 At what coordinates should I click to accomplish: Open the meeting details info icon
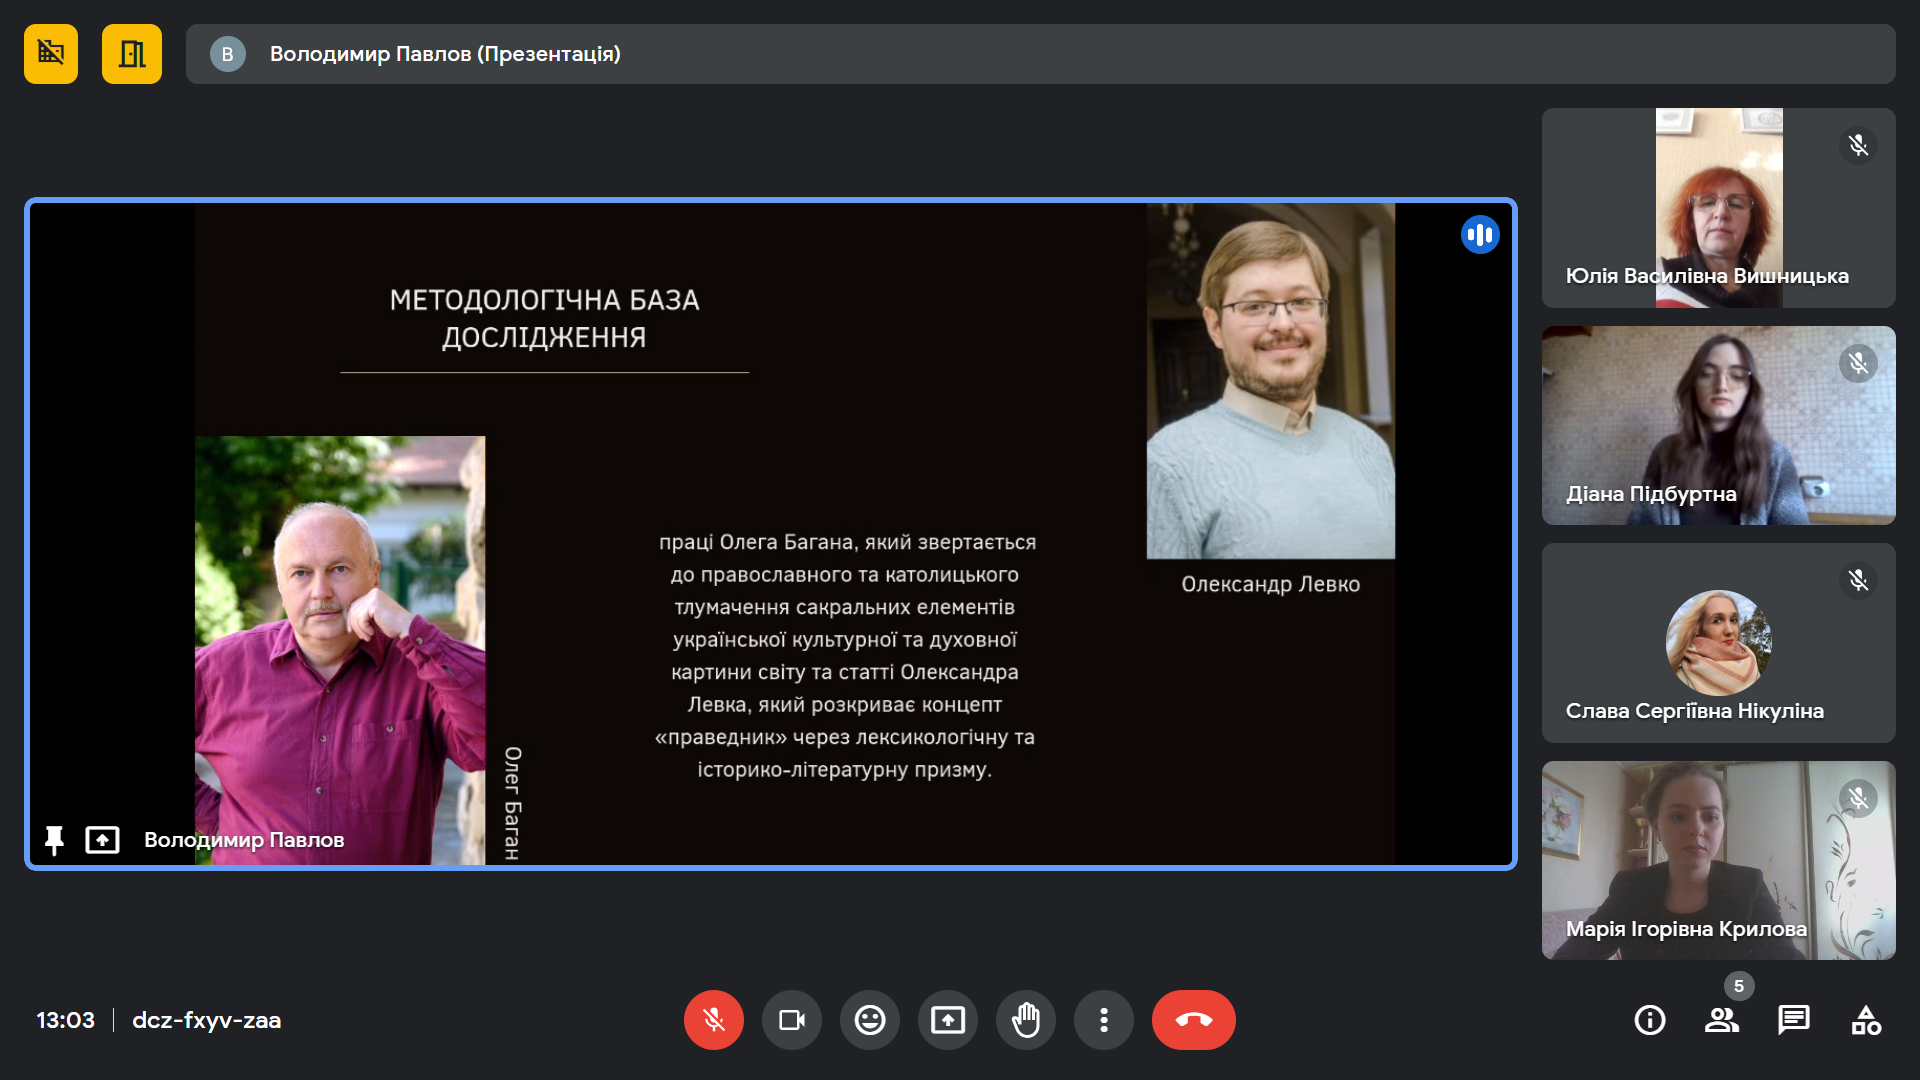pos(1649,1020)
